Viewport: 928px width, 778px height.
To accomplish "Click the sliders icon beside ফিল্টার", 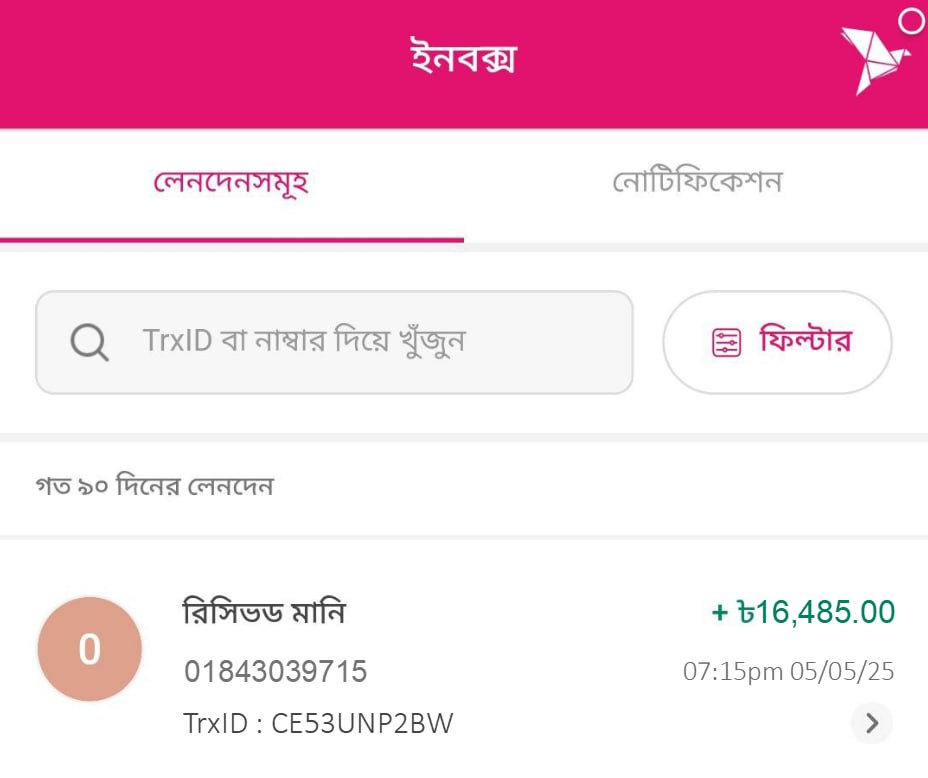I will [727, 343].
